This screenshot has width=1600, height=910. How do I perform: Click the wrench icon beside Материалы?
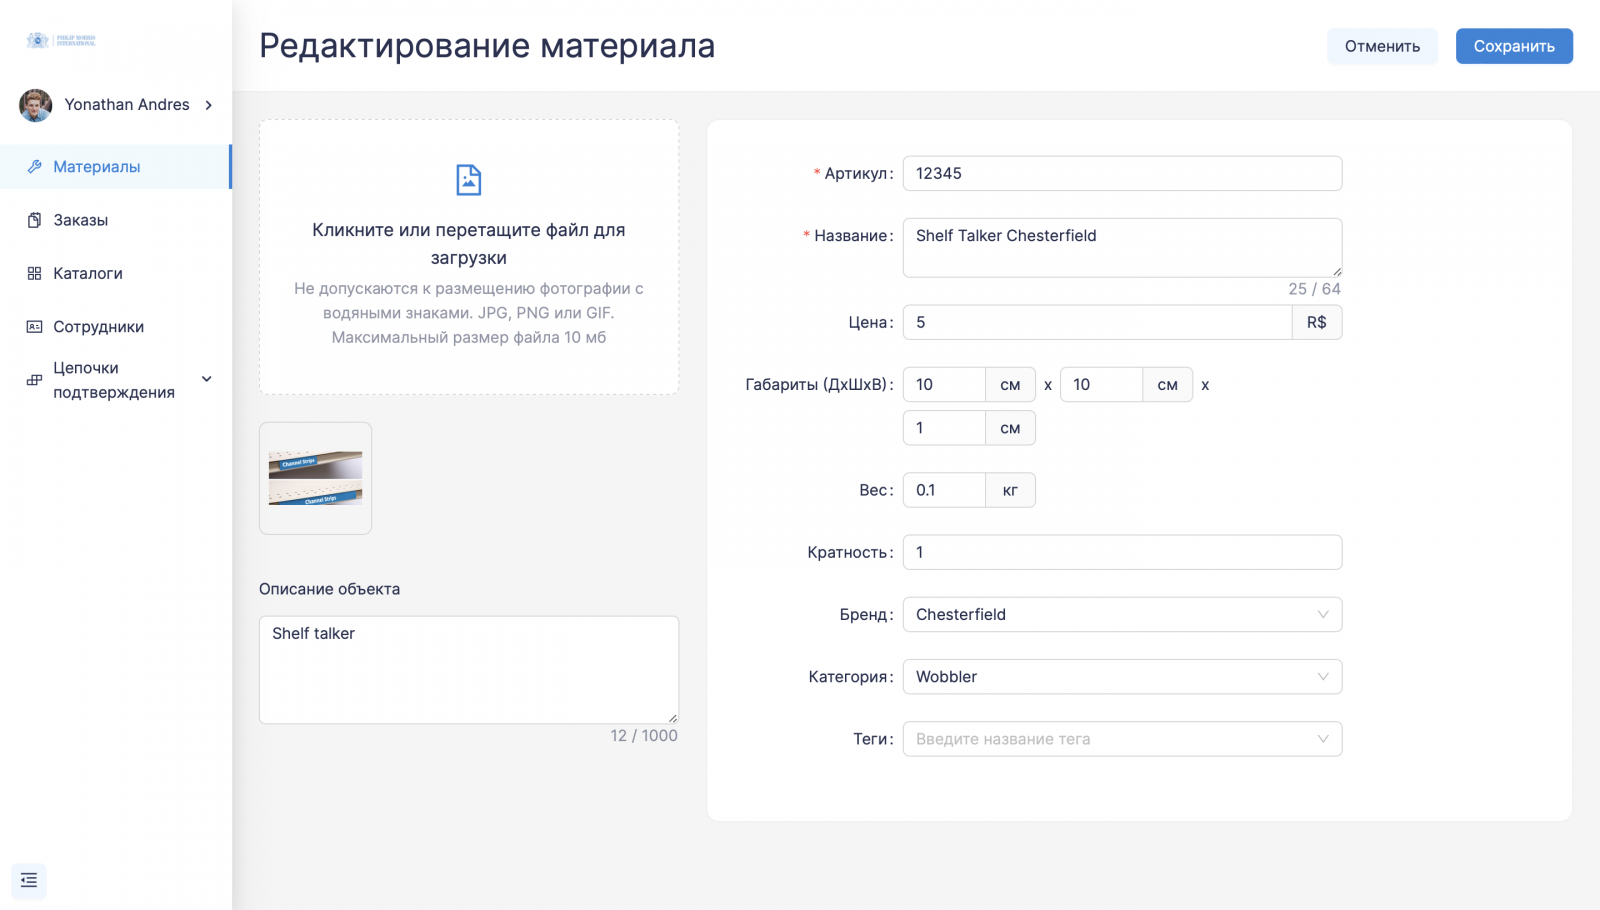(34, 167)
